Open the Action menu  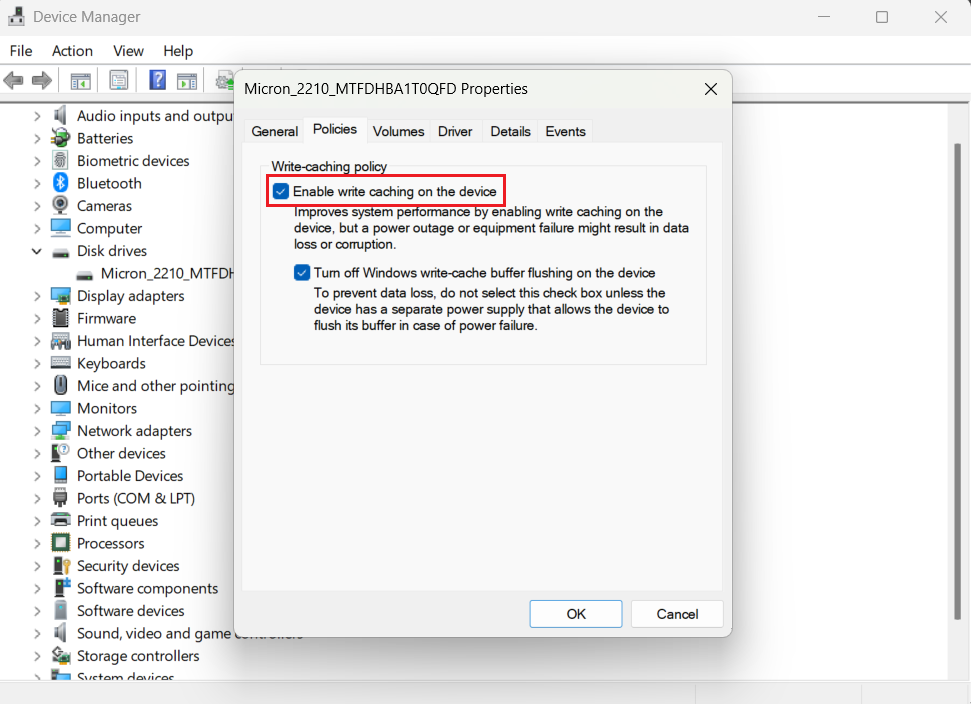72,51
